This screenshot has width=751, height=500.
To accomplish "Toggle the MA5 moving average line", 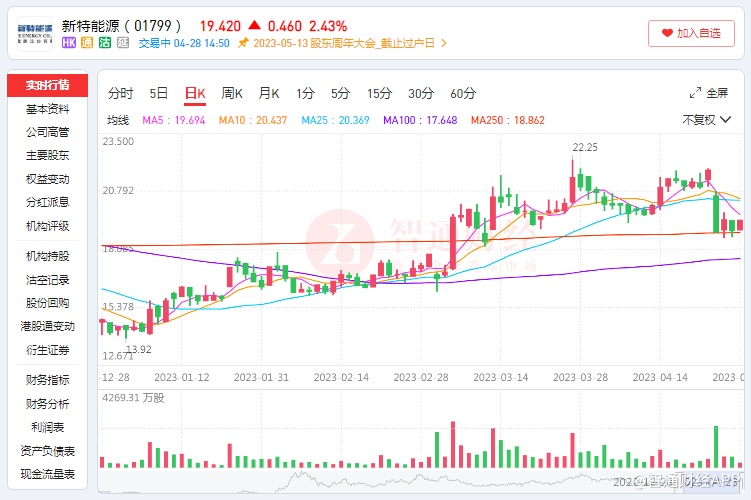I will (174, 120).
